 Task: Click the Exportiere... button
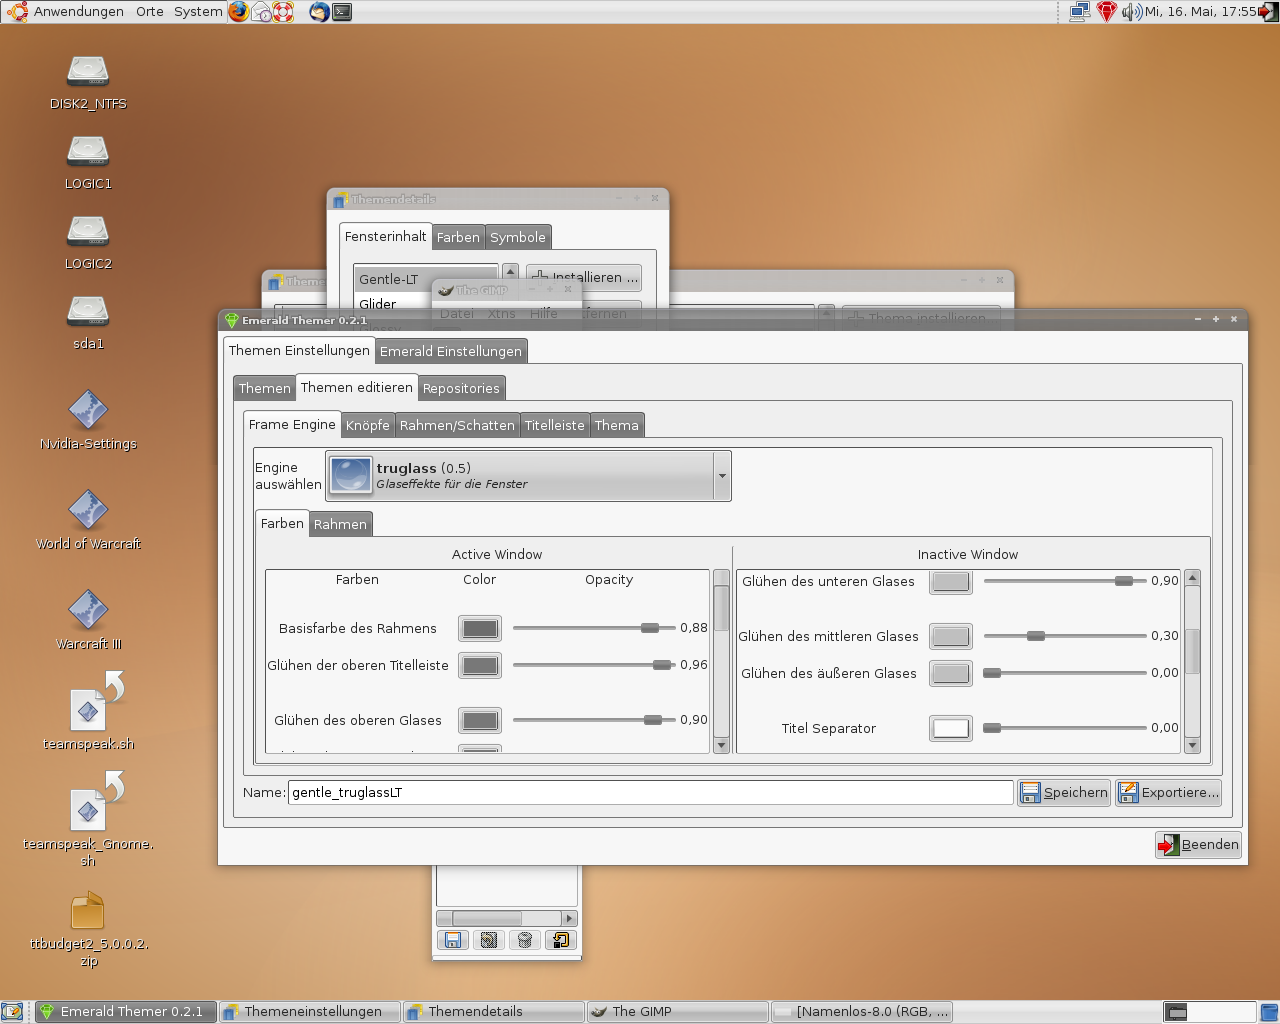pyautogui.click(x=1169, y=792)
